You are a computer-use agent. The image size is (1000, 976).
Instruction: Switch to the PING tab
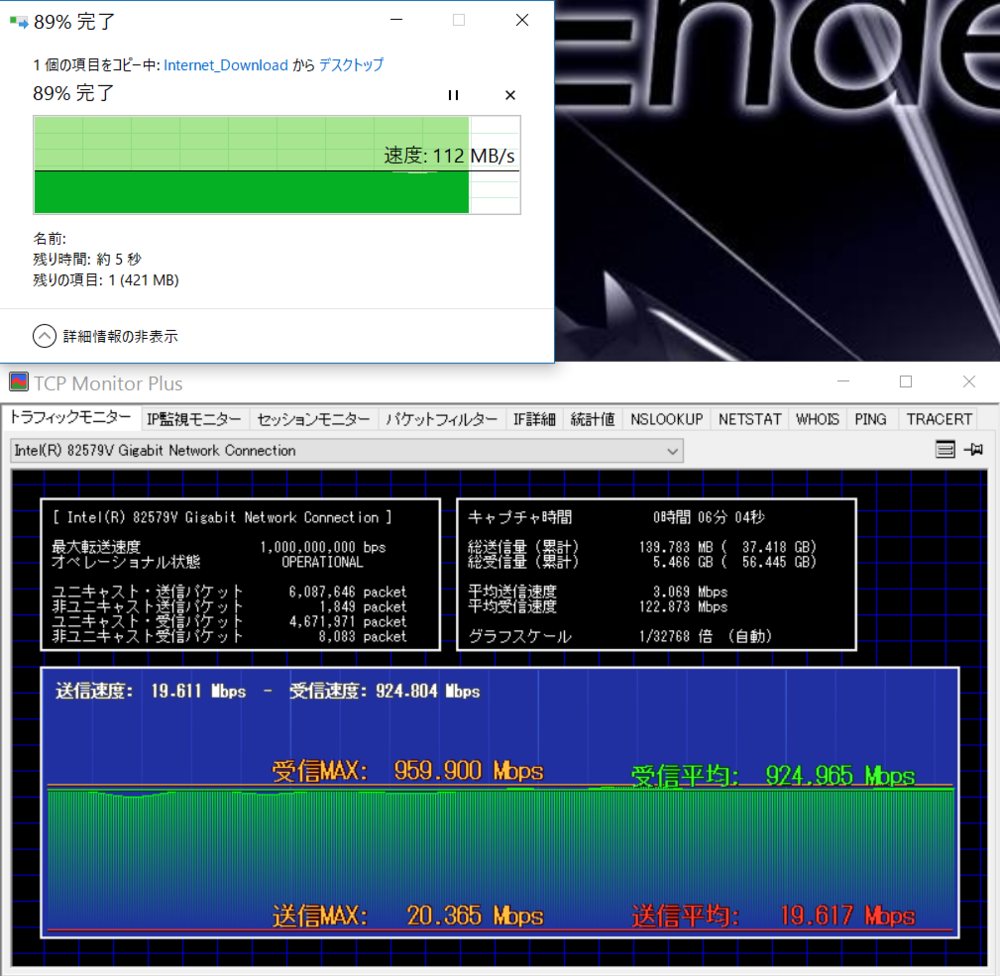tap(871, 419)
